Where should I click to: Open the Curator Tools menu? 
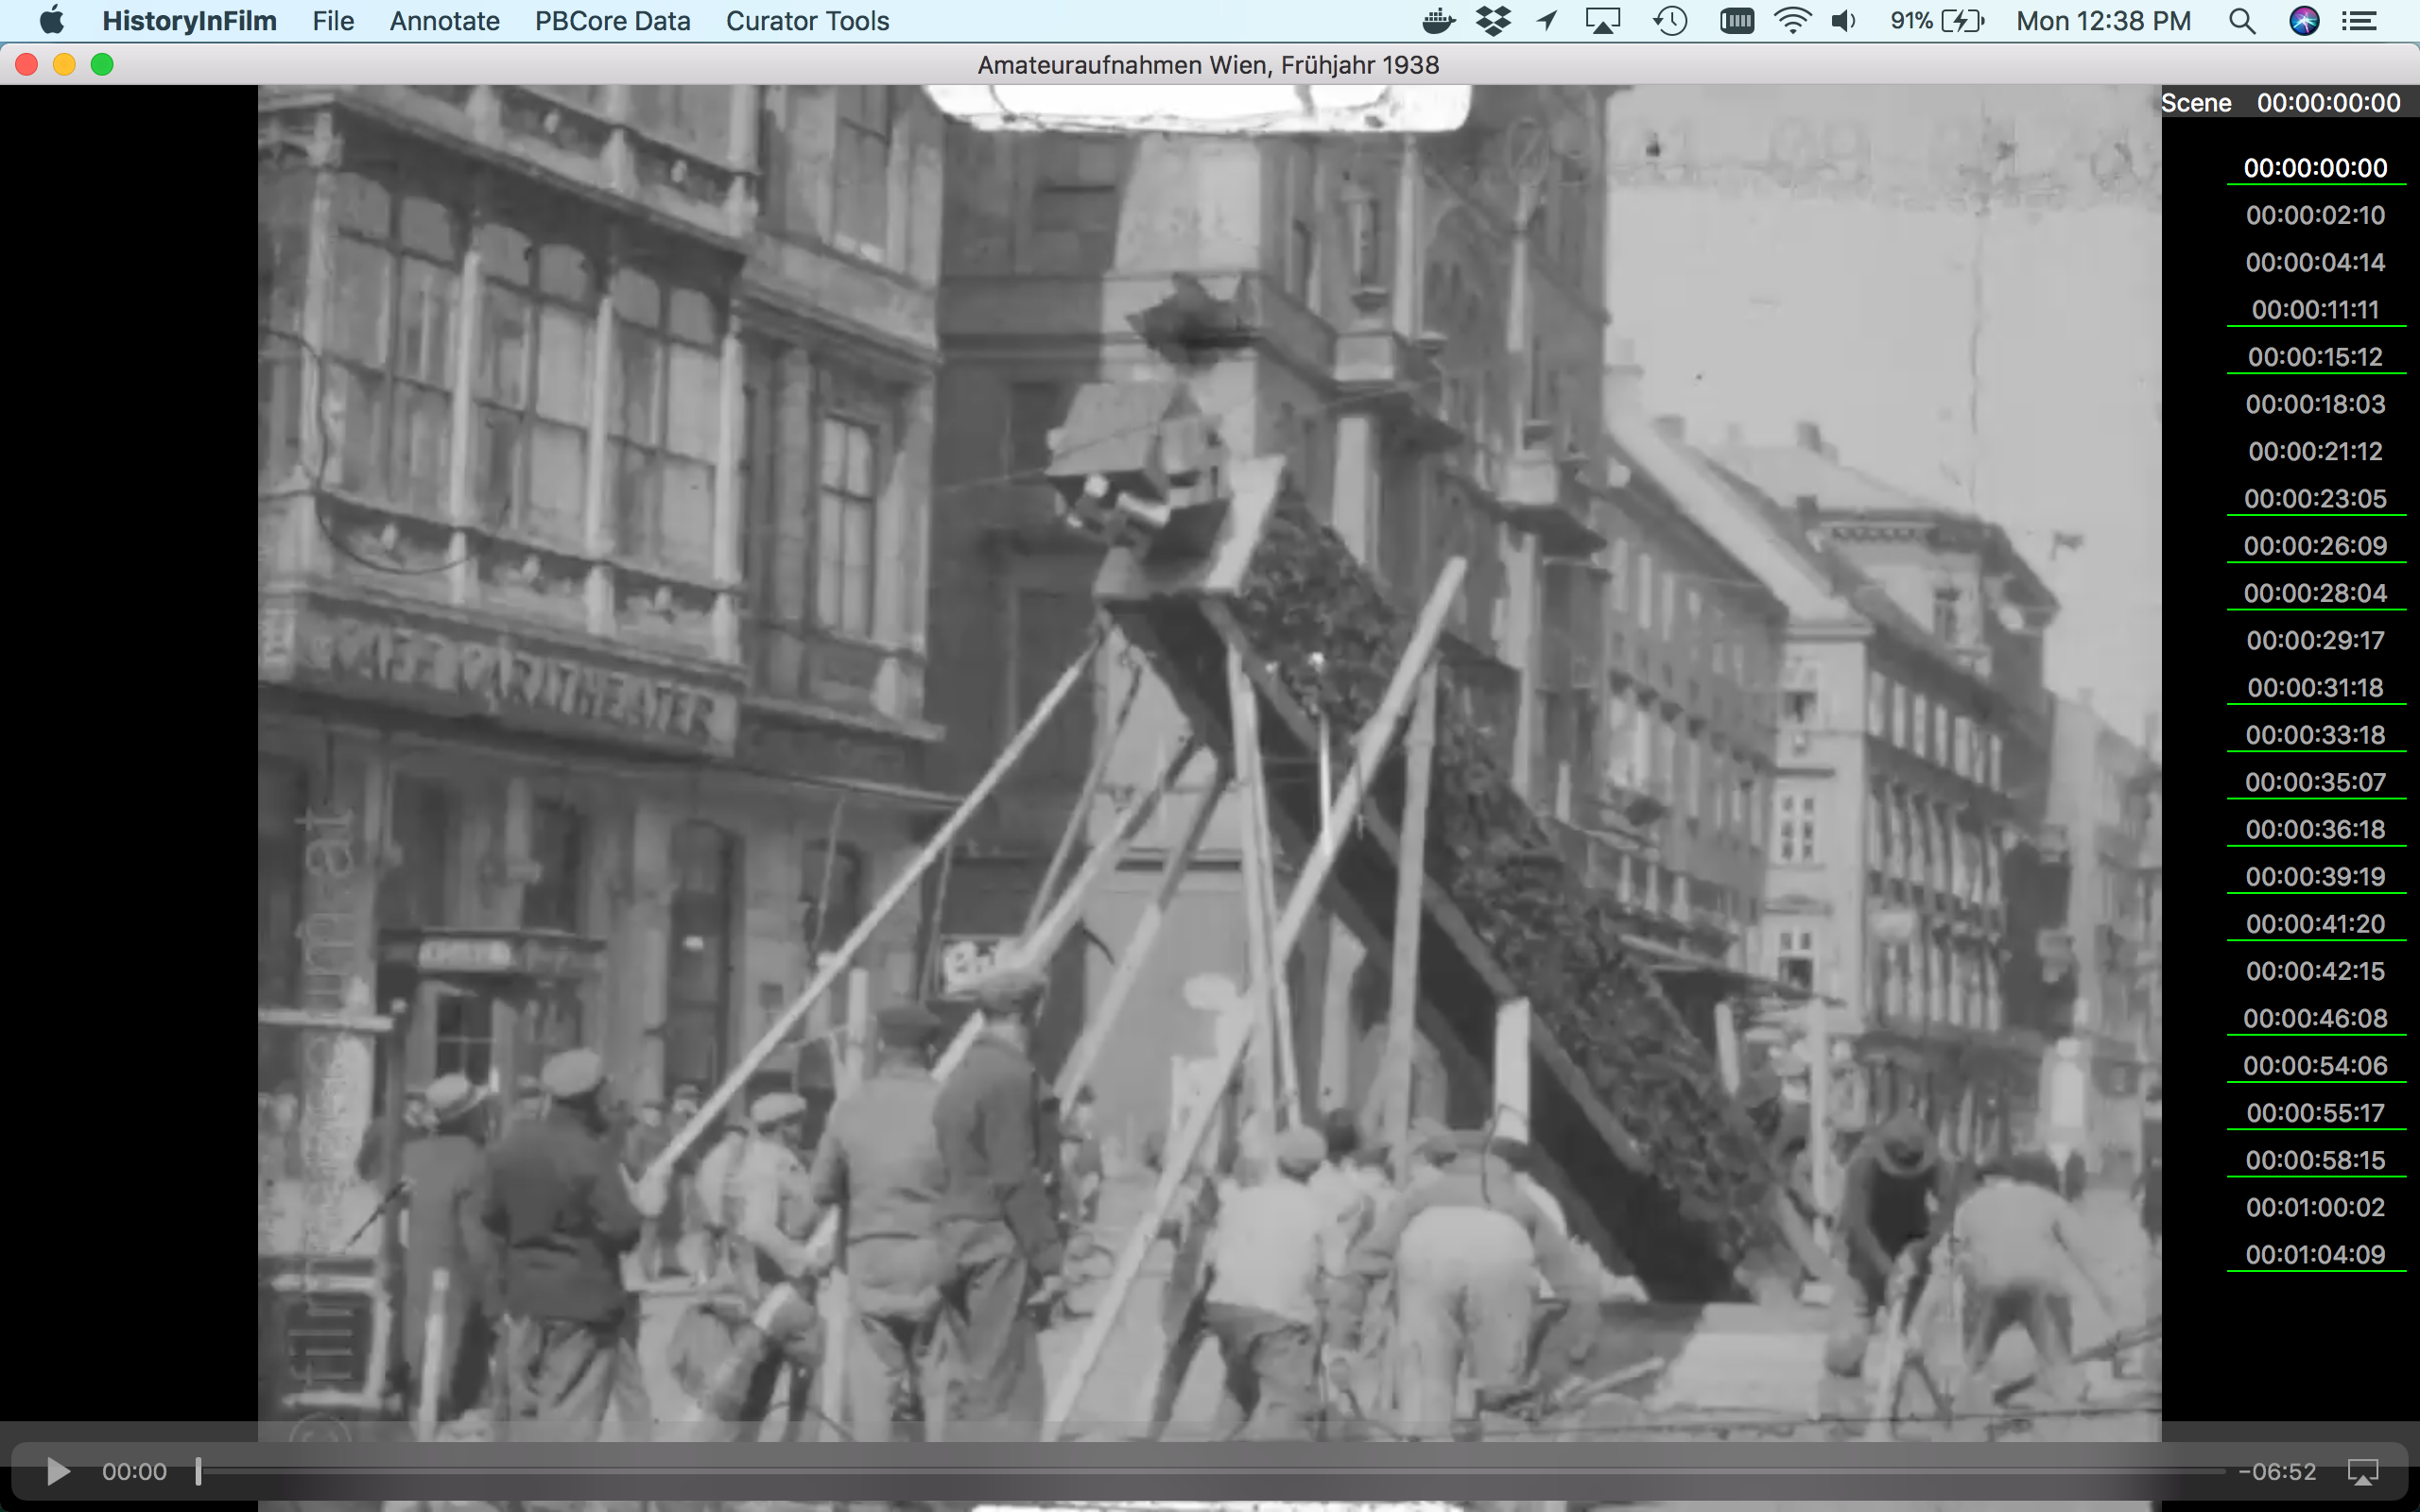click(806, 20)
